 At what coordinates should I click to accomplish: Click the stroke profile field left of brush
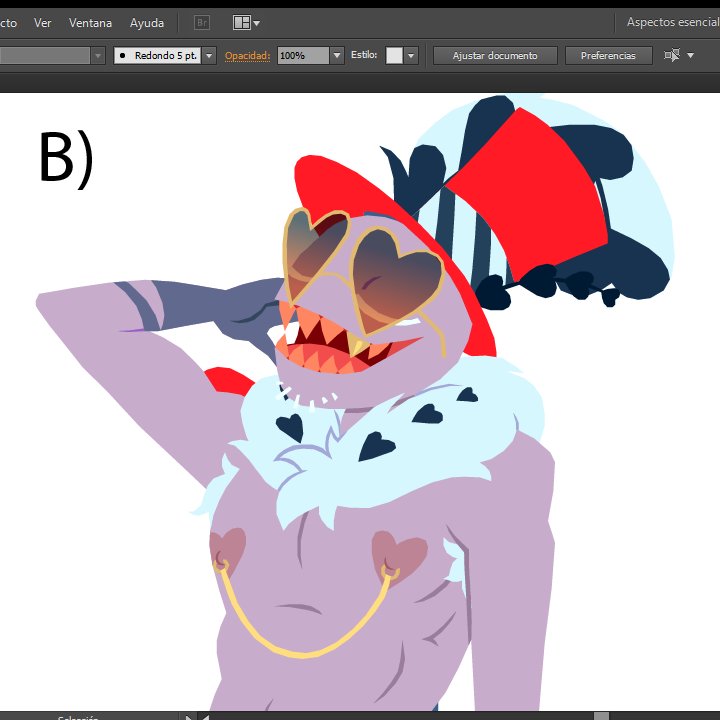tap(45, 56)
